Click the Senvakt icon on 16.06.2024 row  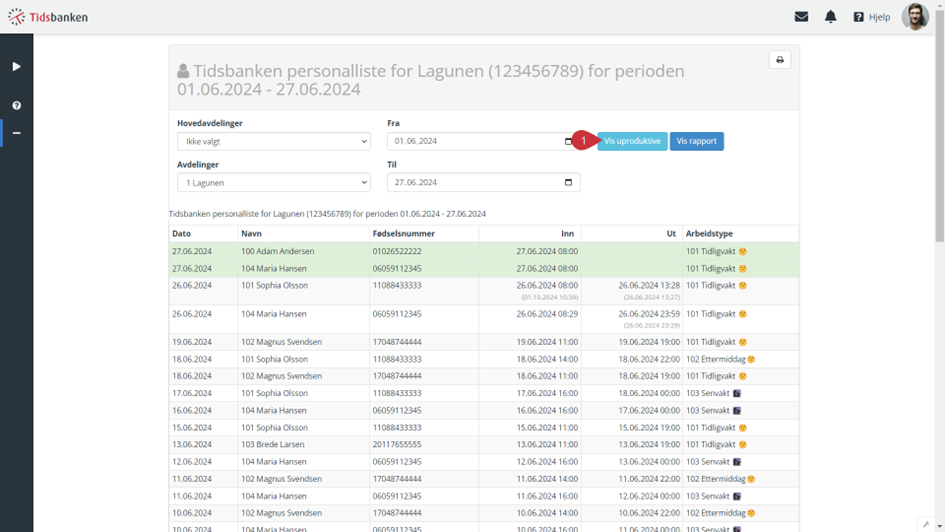pos(736,411)
